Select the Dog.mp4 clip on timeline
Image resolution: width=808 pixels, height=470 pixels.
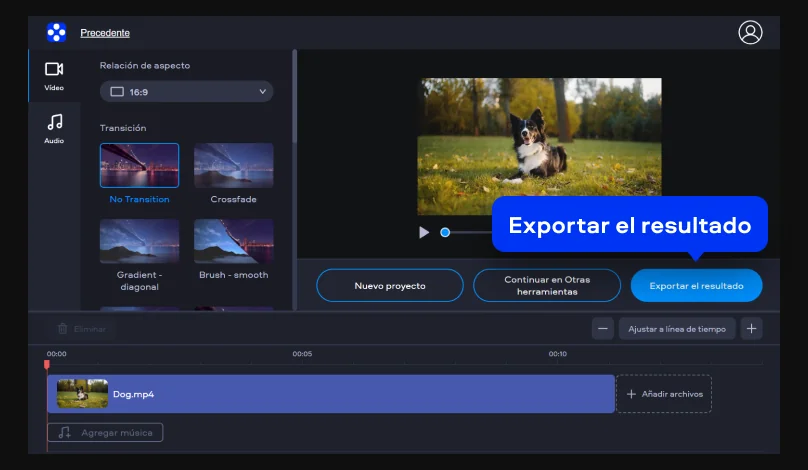330,394
